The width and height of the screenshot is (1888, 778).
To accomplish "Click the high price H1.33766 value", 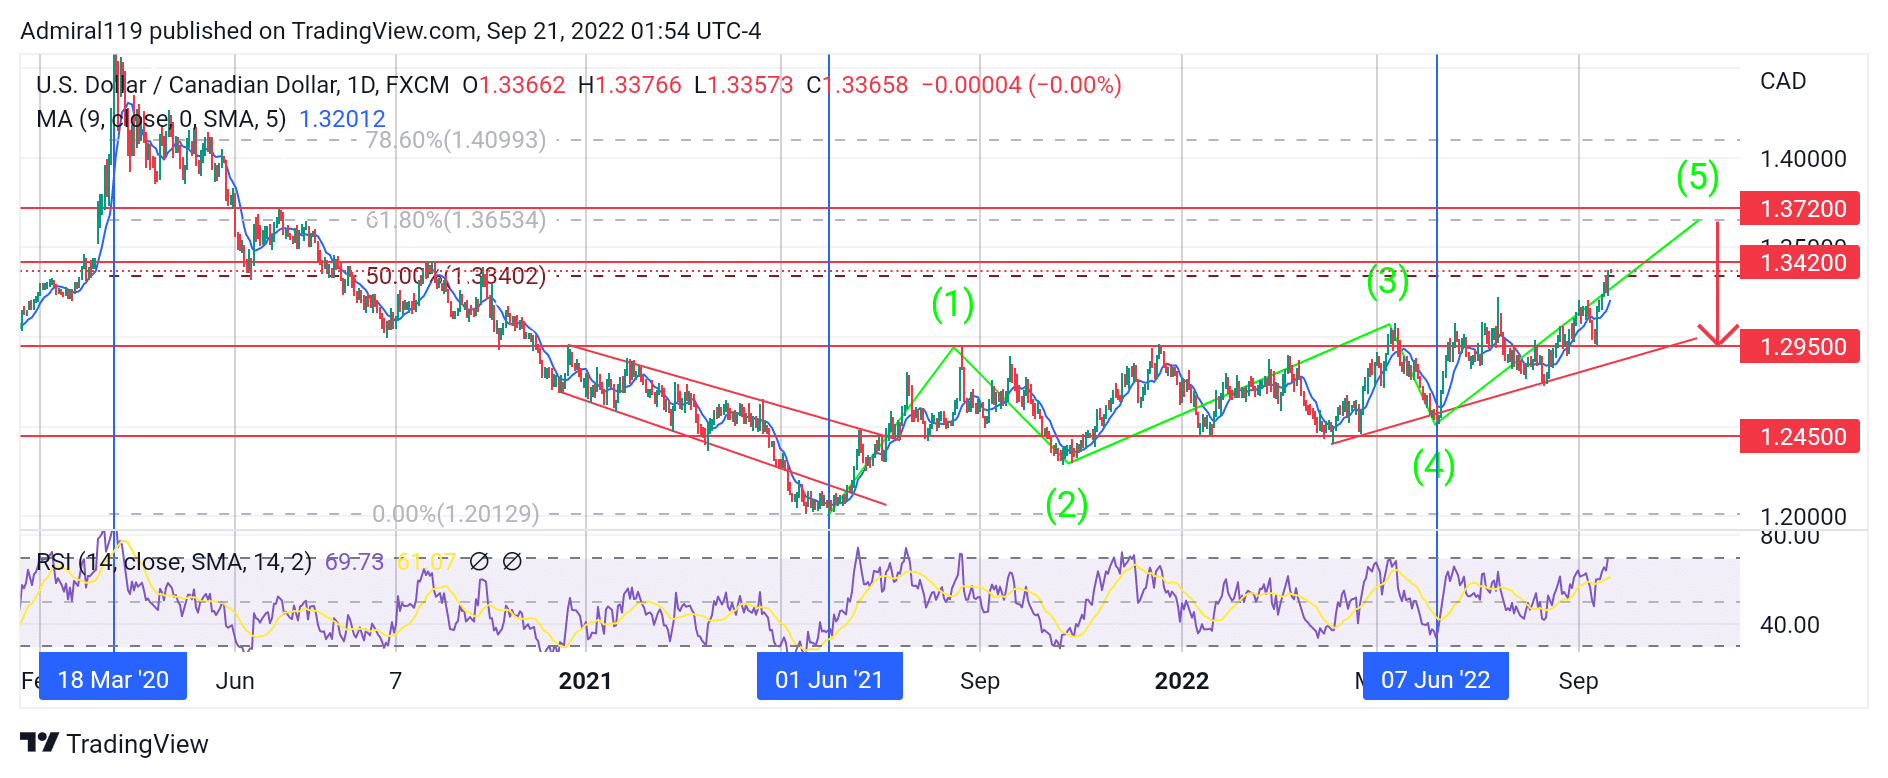I will click(x=630, y=85).
